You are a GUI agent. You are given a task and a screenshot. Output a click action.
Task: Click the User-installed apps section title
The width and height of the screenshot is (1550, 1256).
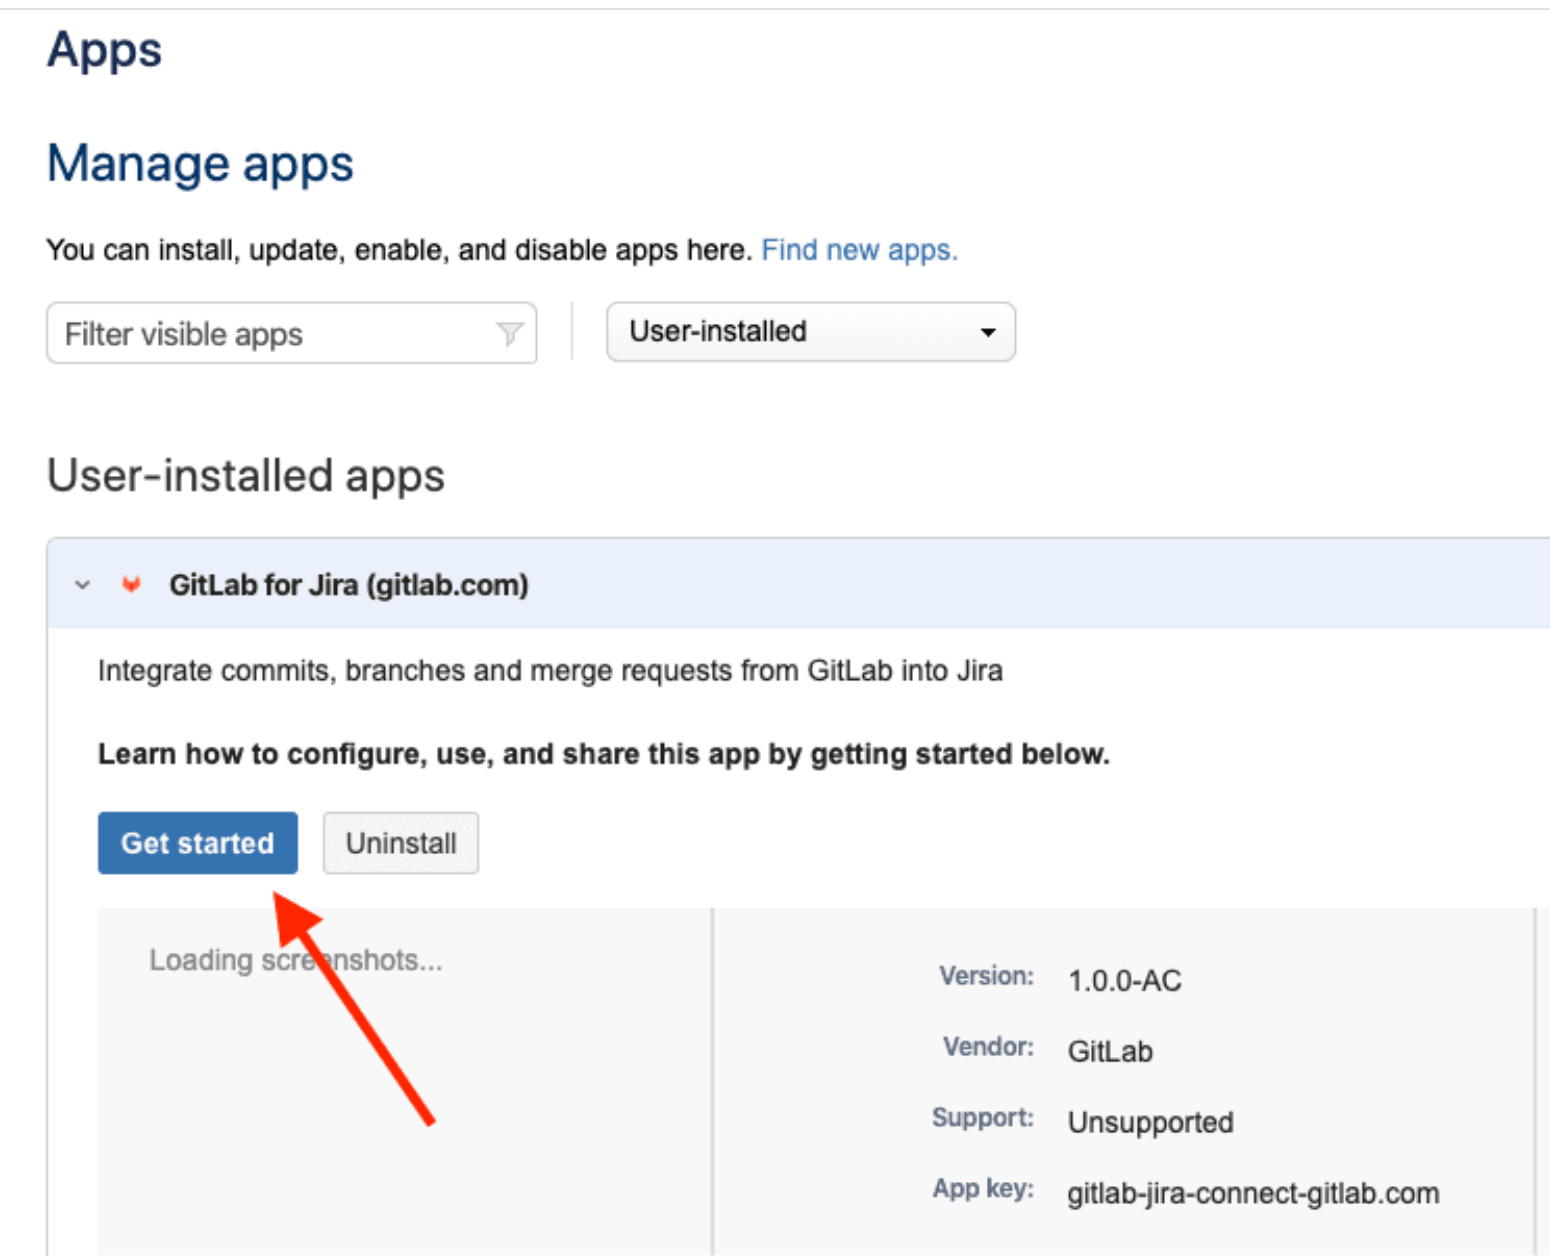pos(245,474)
